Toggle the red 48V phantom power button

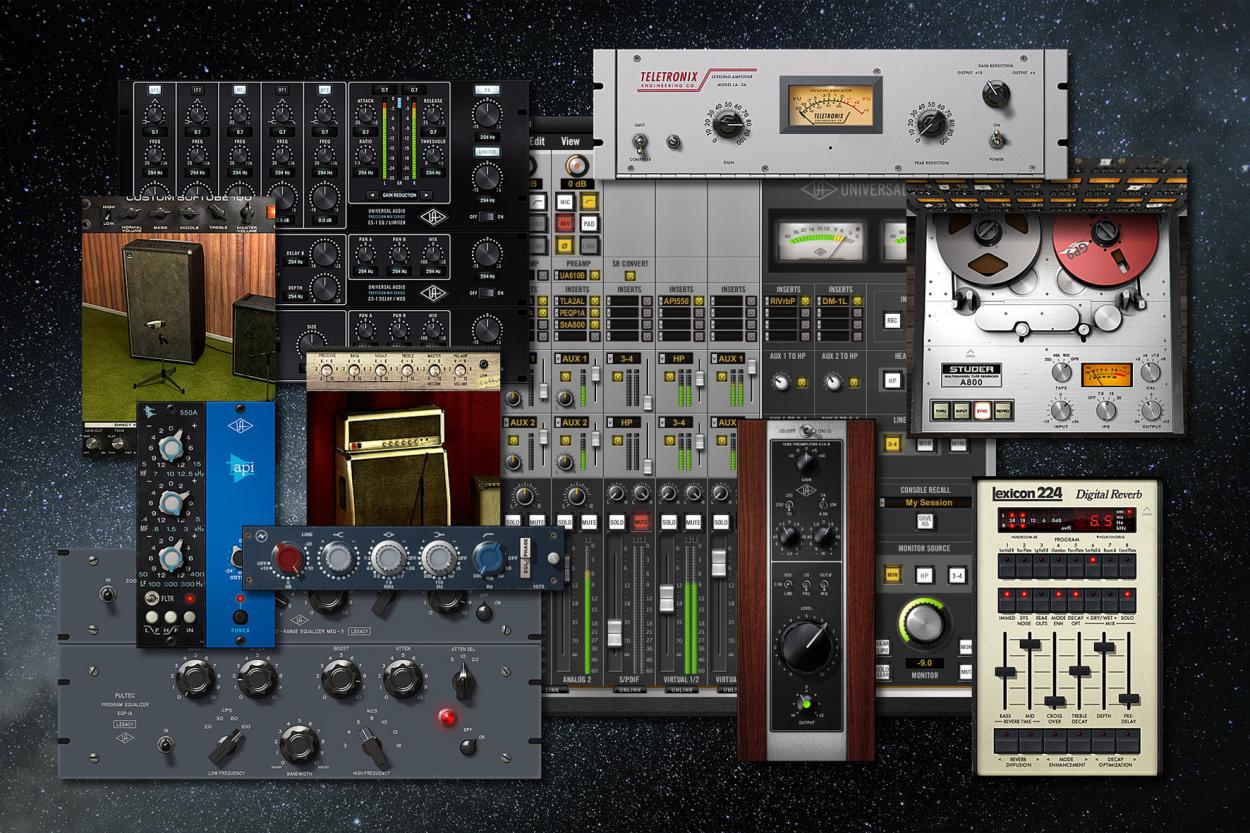(563, 222)
